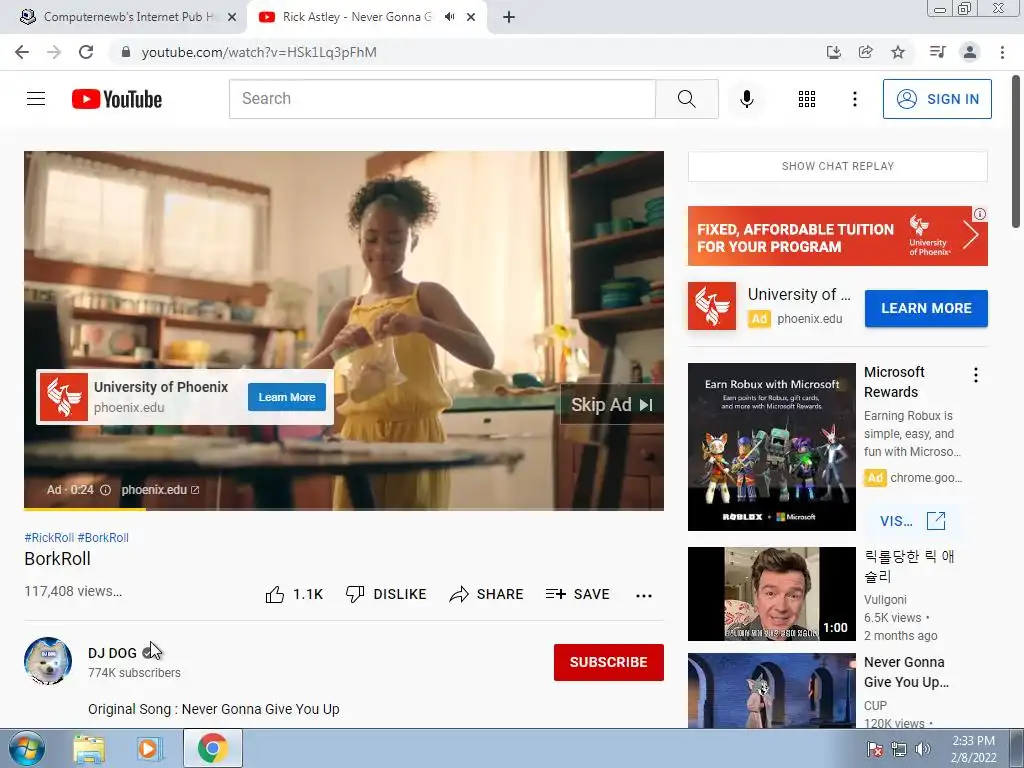This screenshot has height=768, width=1024.
Task: Close the Computernewb tab
Action: [x=232, y=17]
